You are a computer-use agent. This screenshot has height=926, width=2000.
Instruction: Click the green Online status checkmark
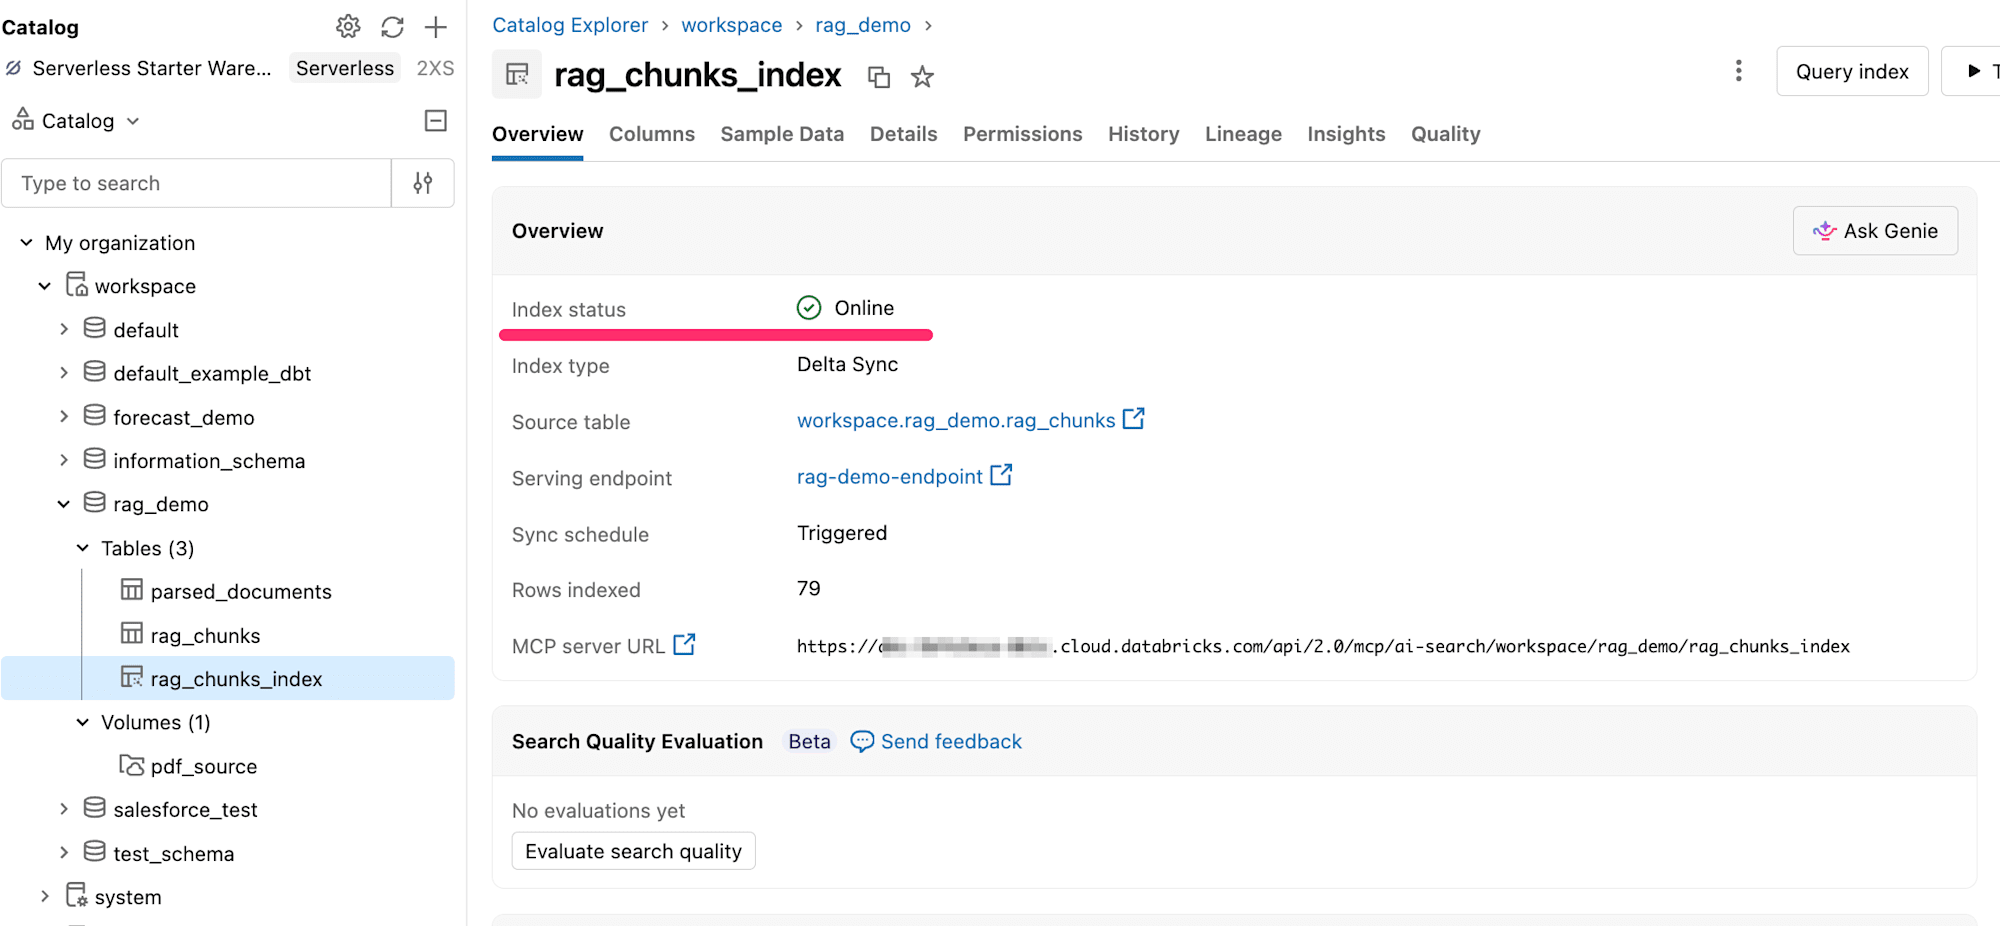tap(809, 308)
